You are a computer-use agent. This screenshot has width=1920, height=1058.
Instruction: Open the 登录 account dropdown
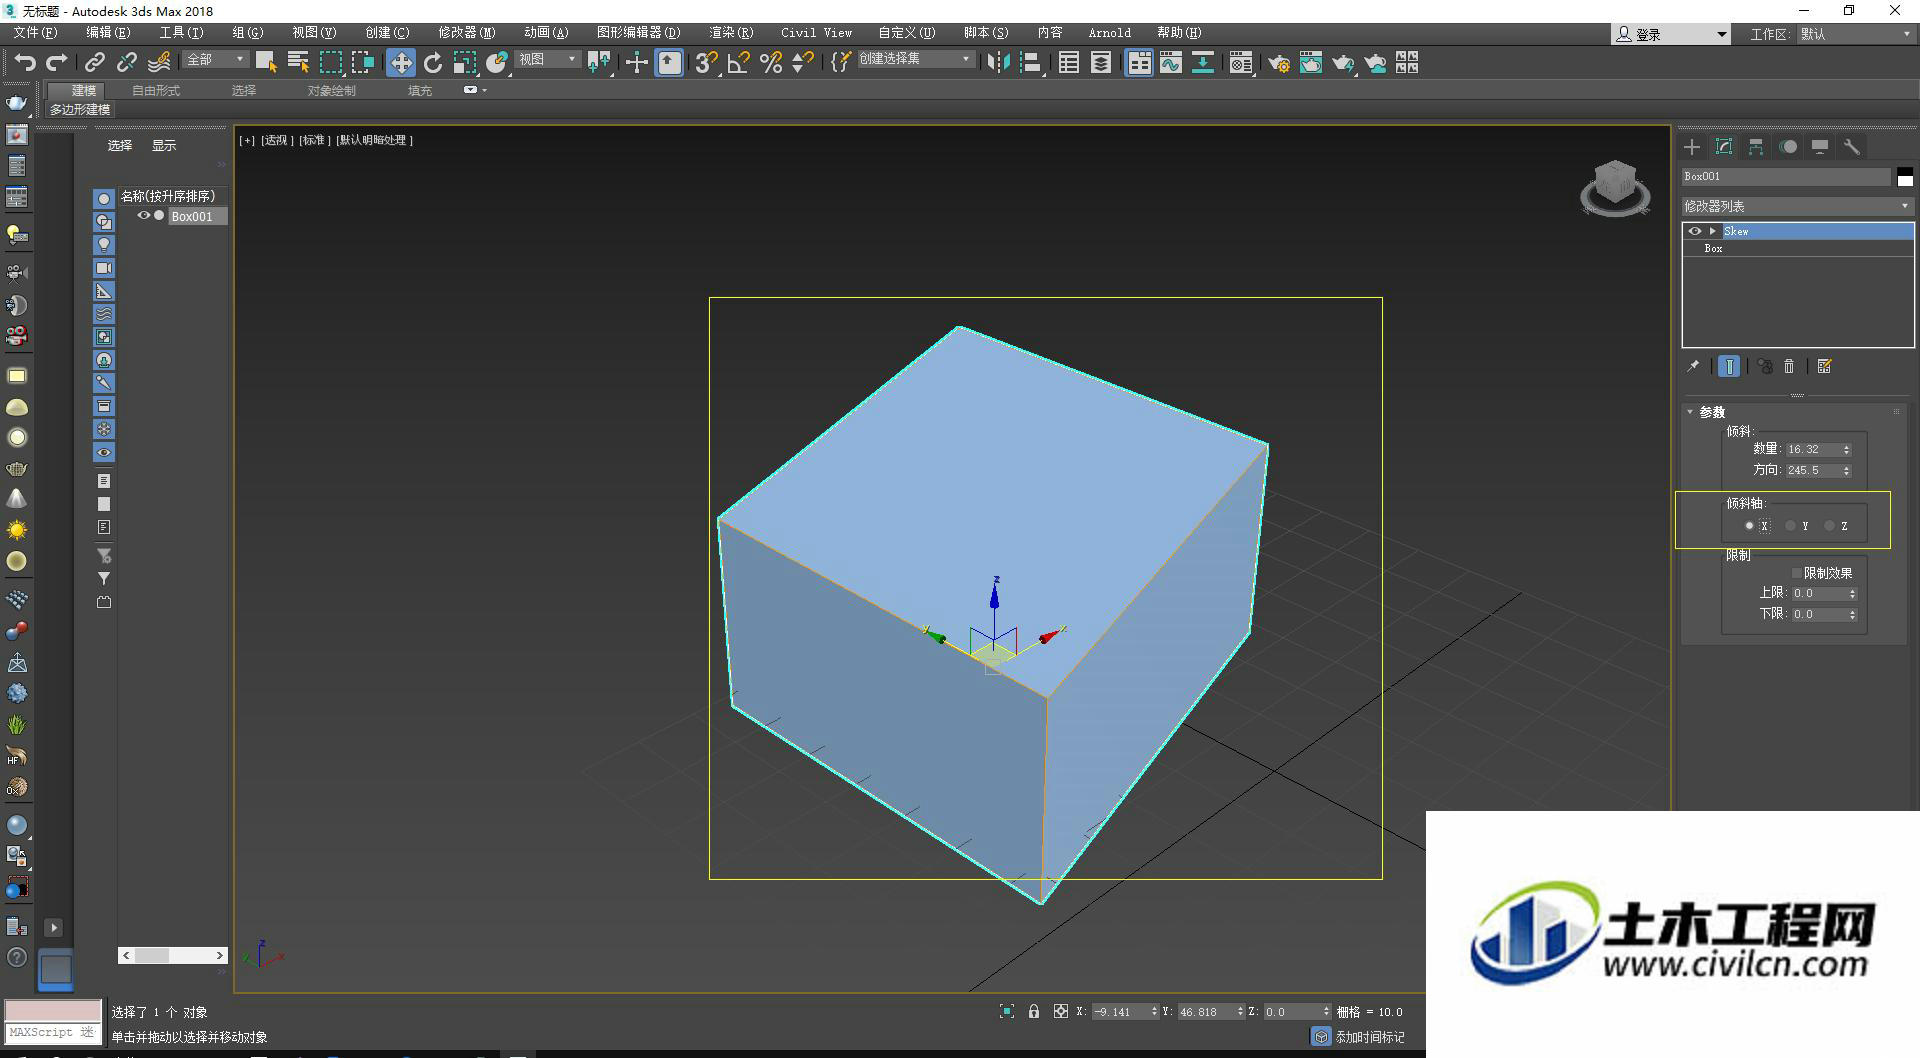coord(1671,34)
